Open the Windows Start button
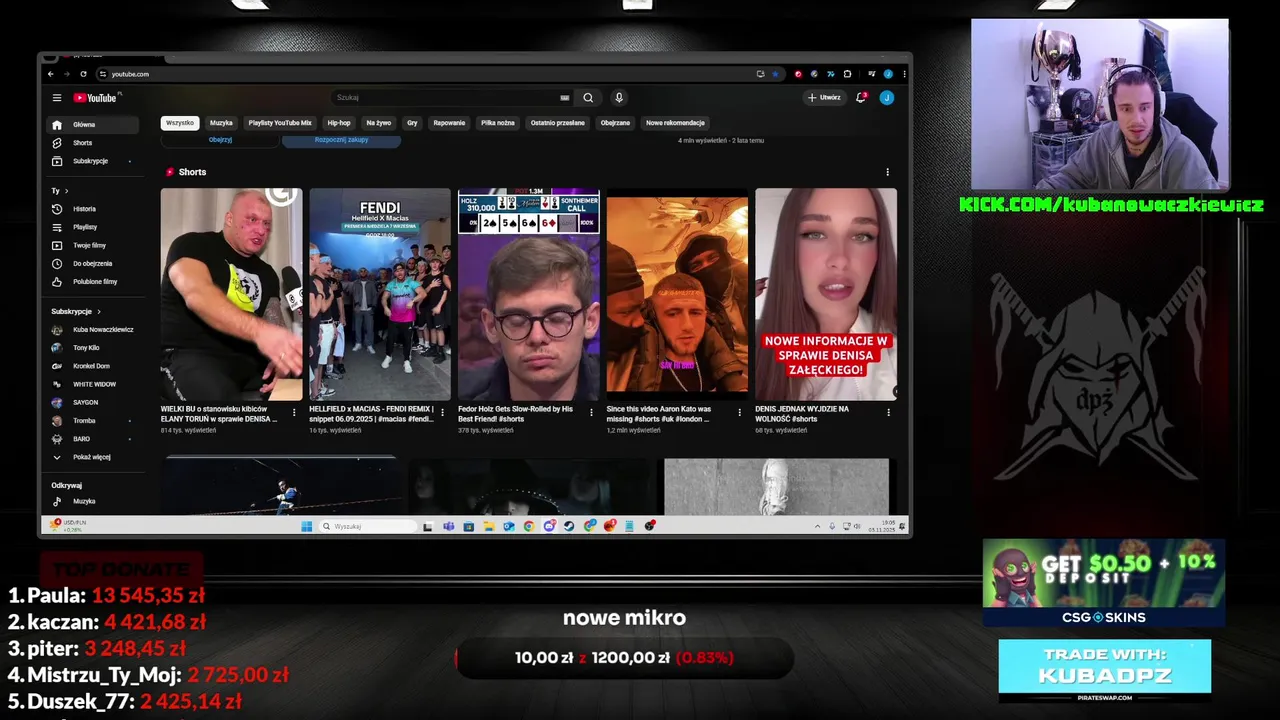Viewport: 1280px width, 720px height. (x=307, y=526)
